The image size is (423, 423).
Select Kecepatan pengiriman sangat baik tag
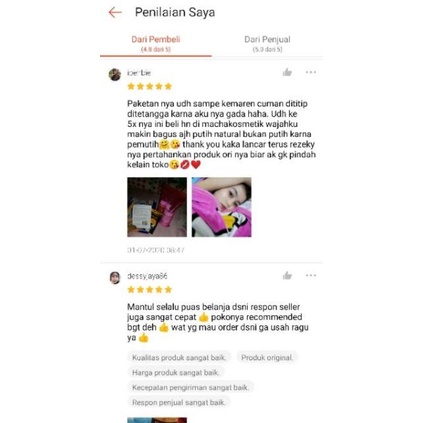(190, 388)
